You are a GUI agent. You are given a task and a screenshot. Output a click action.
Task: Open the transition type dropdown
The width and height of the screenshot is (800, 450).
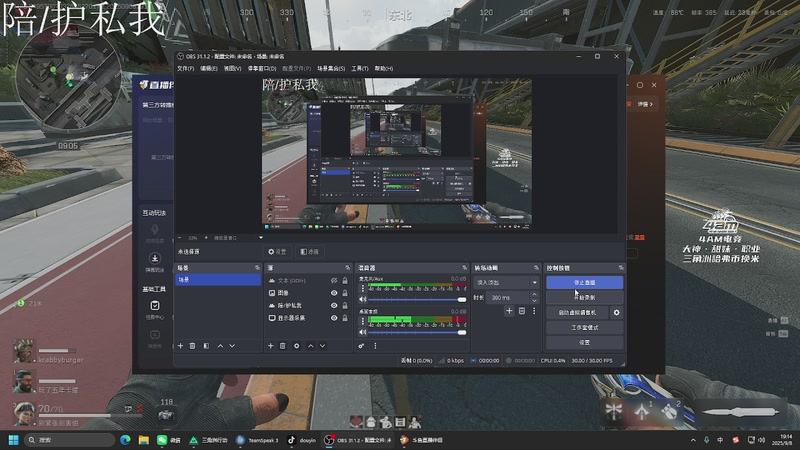[506, 282]
